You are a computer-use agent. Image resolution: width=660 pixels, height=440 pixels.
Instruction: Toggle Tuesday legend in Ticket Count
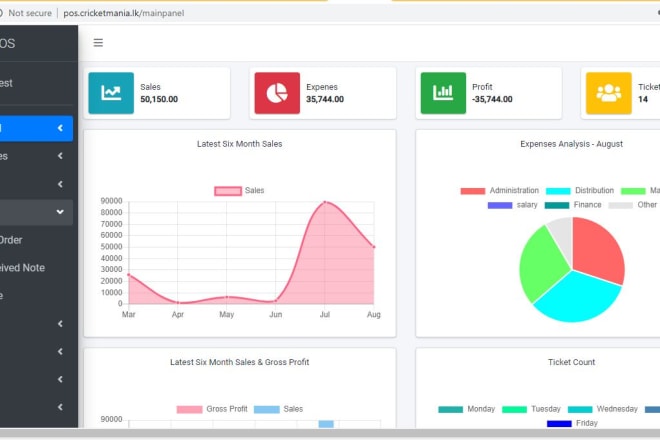(532, 409)
